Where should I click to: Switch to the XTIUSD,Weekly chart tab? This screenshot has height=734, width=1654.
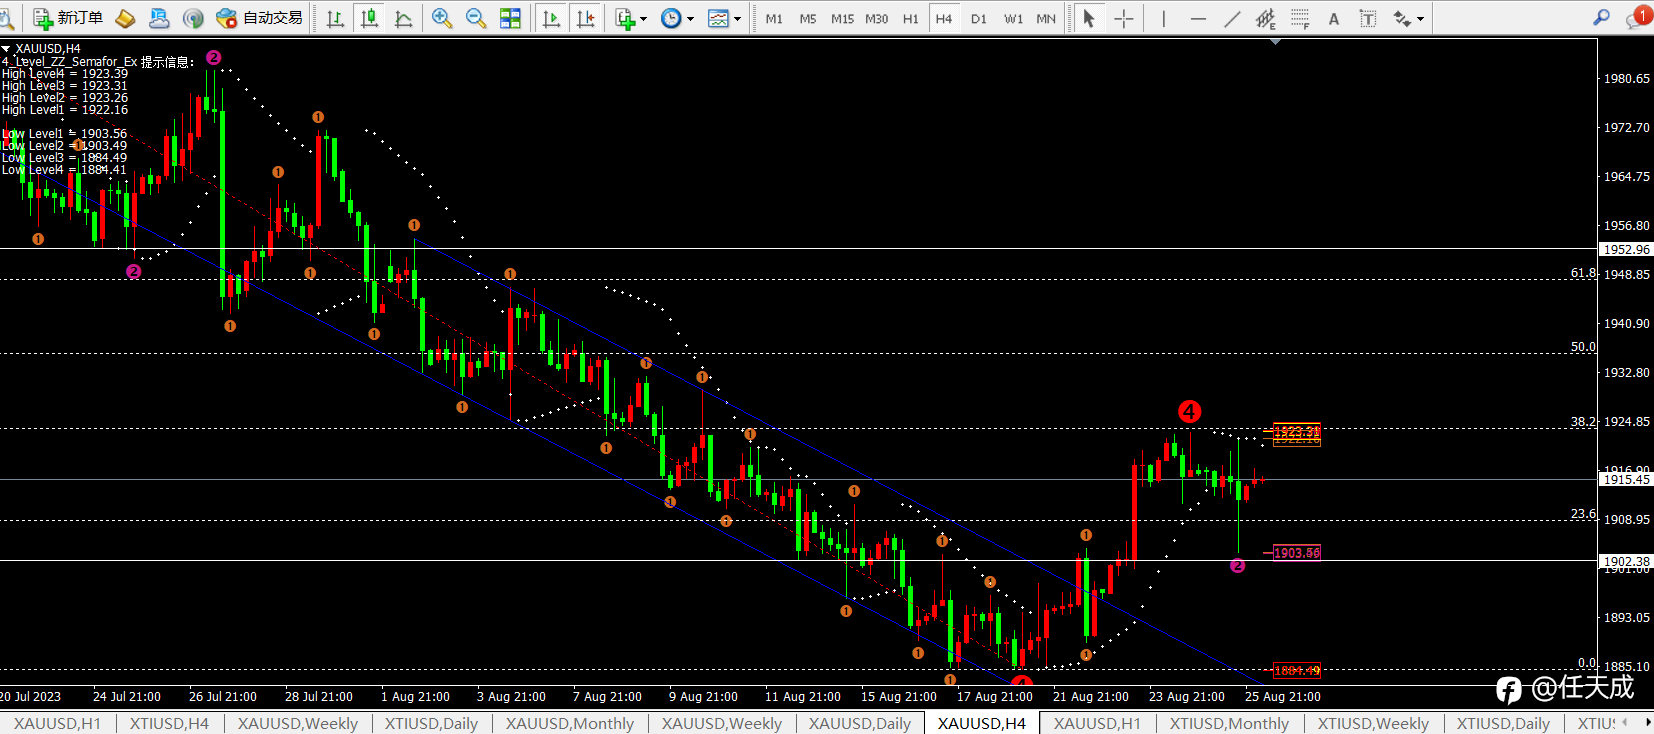(1373, 723)
